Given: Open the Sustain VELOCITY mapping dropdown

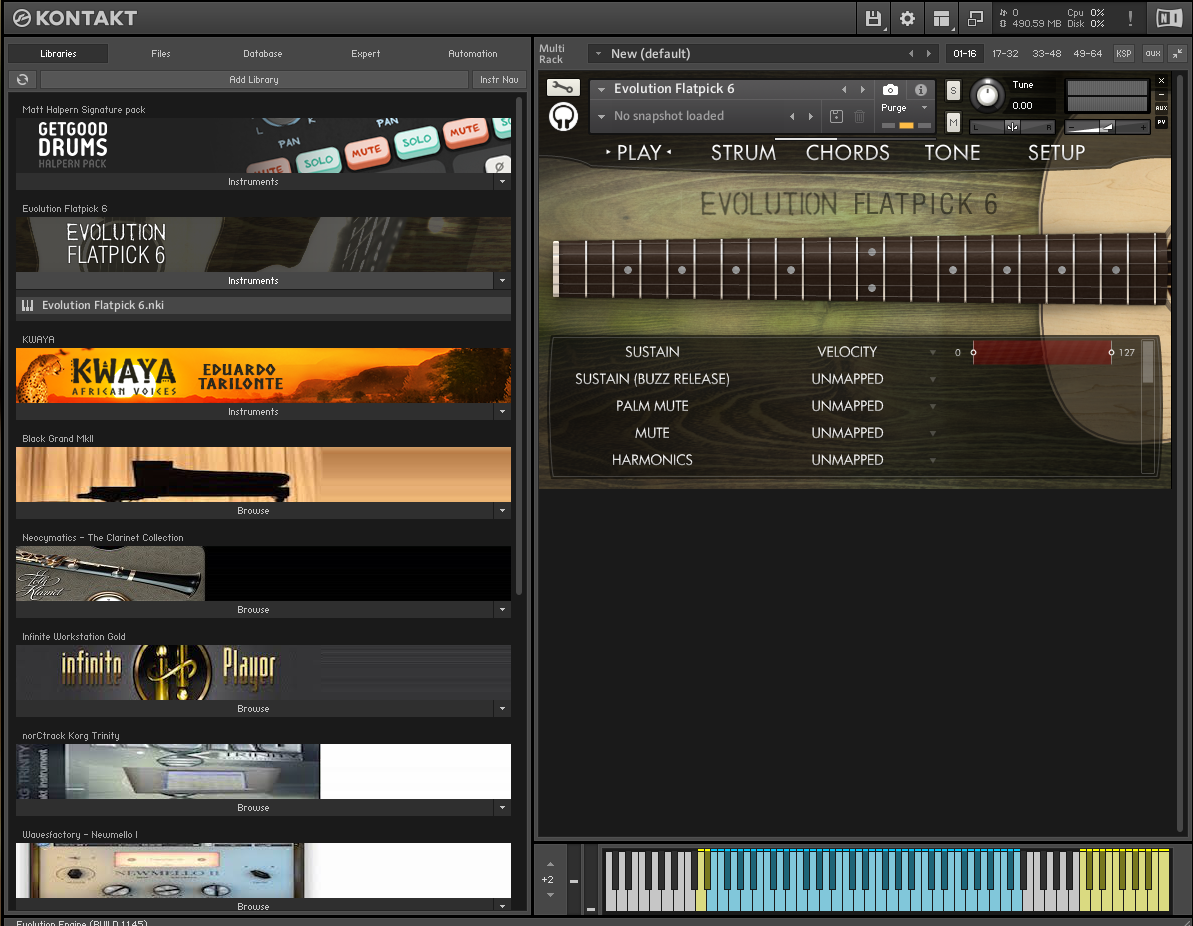Looking at the screenshot, I should coord(933,352).
